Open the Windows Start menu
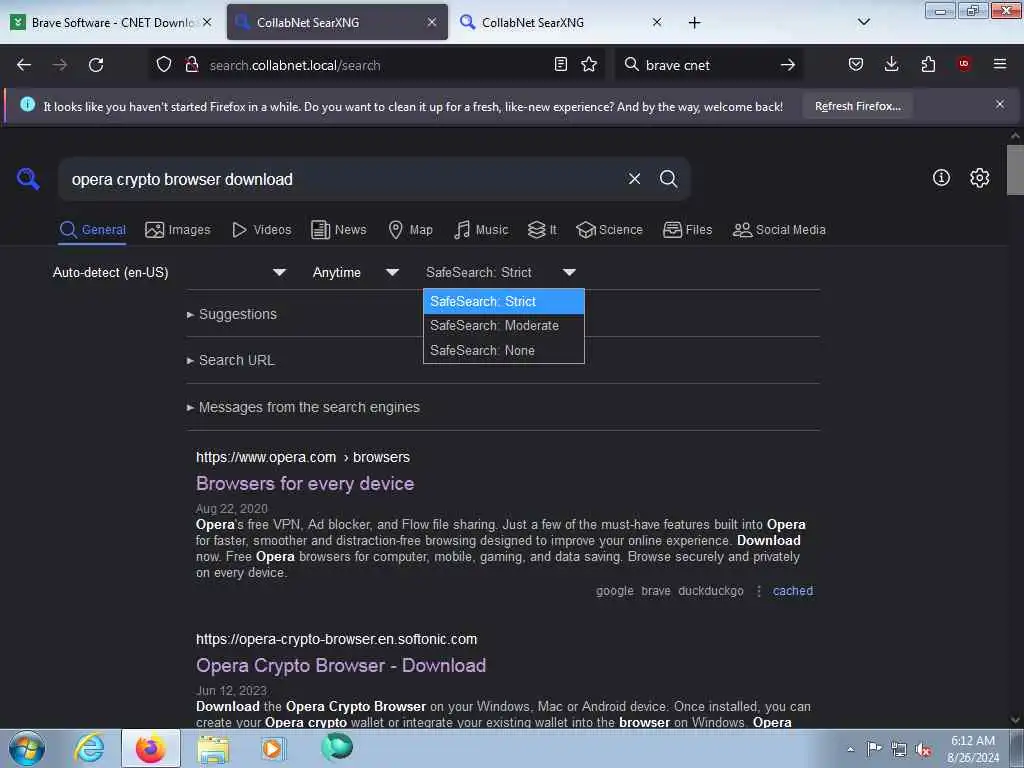 pos(27,748)
